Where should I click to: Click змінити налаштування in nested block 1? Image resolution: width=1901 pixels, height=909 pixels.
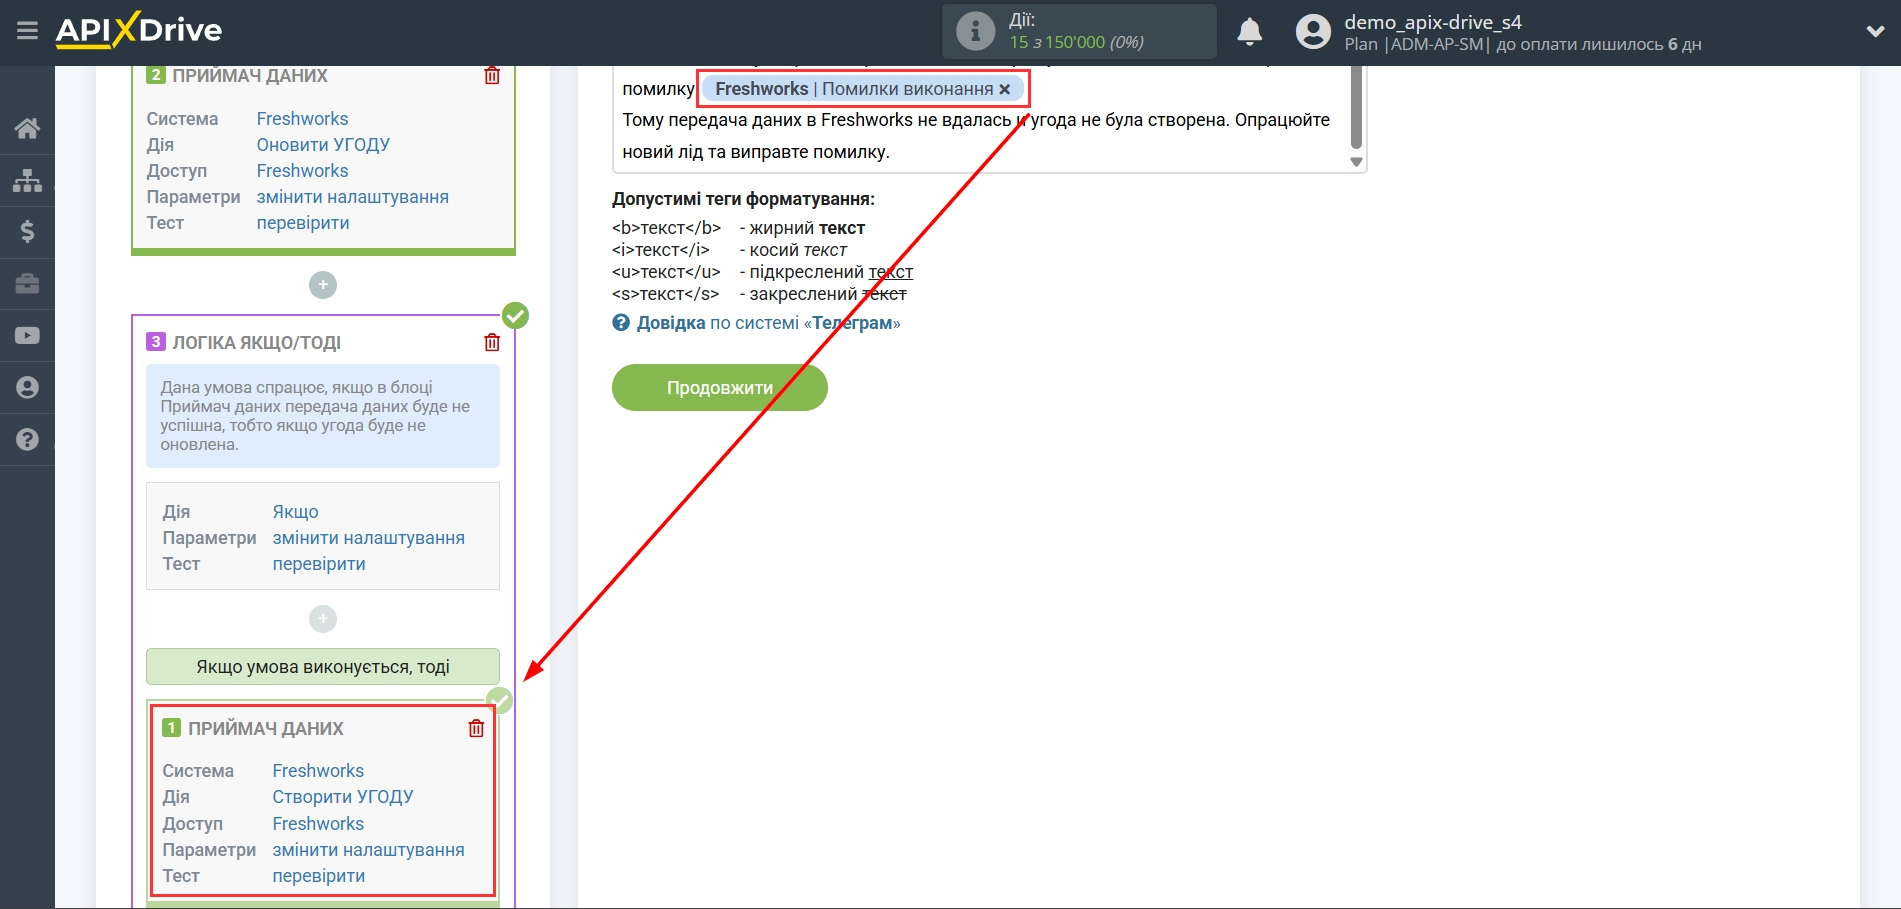coord(369,850)
